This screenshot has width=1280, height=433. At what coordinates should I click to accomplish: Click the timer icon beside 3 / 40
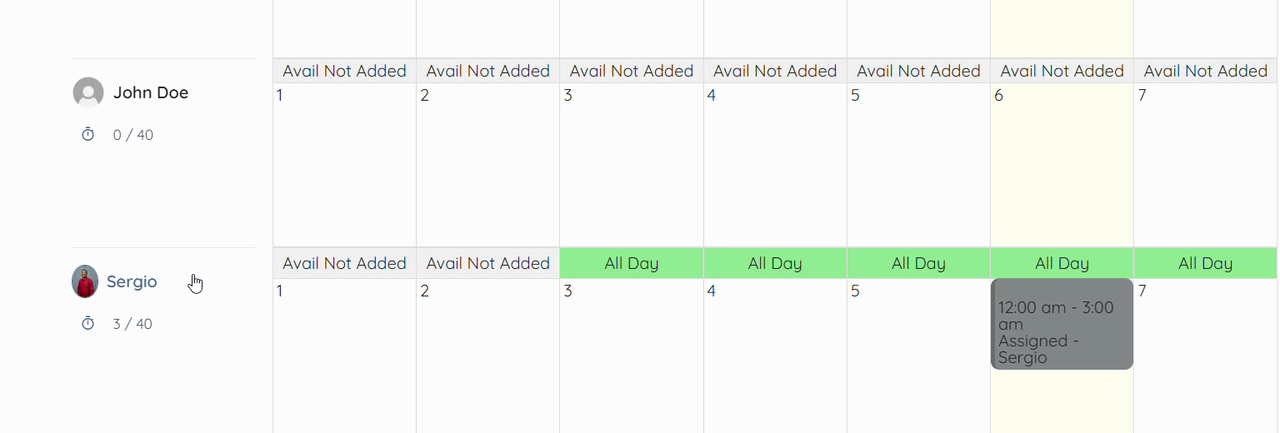(88, 323)
